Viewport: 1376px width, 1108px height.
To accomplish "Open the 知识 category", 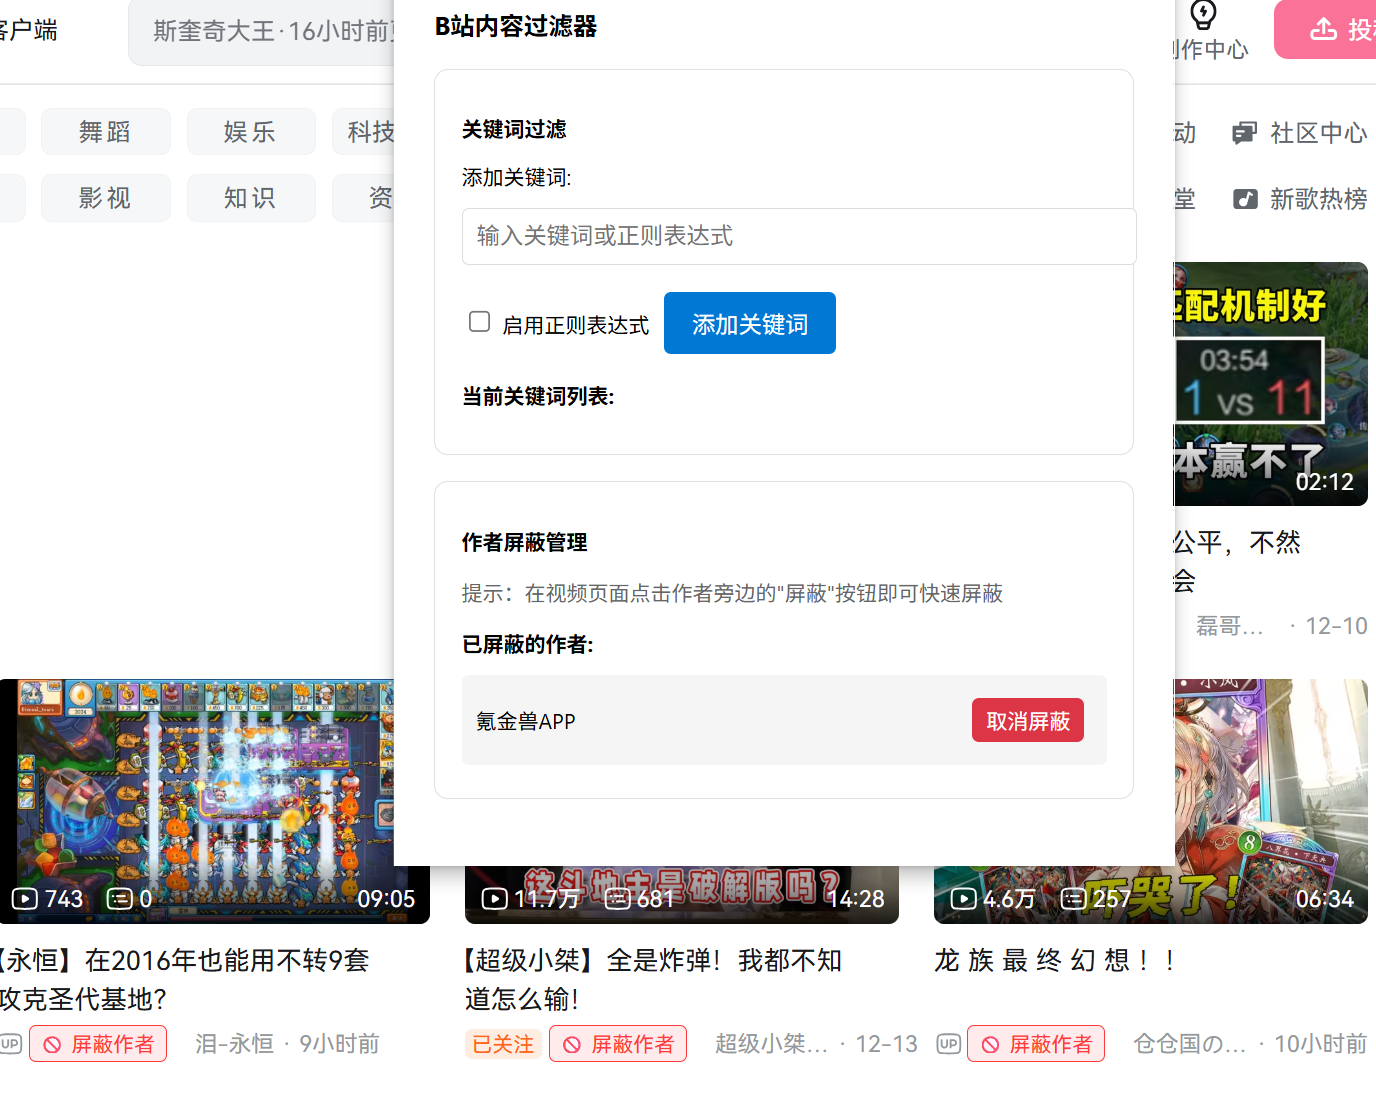I will point(250,198).
